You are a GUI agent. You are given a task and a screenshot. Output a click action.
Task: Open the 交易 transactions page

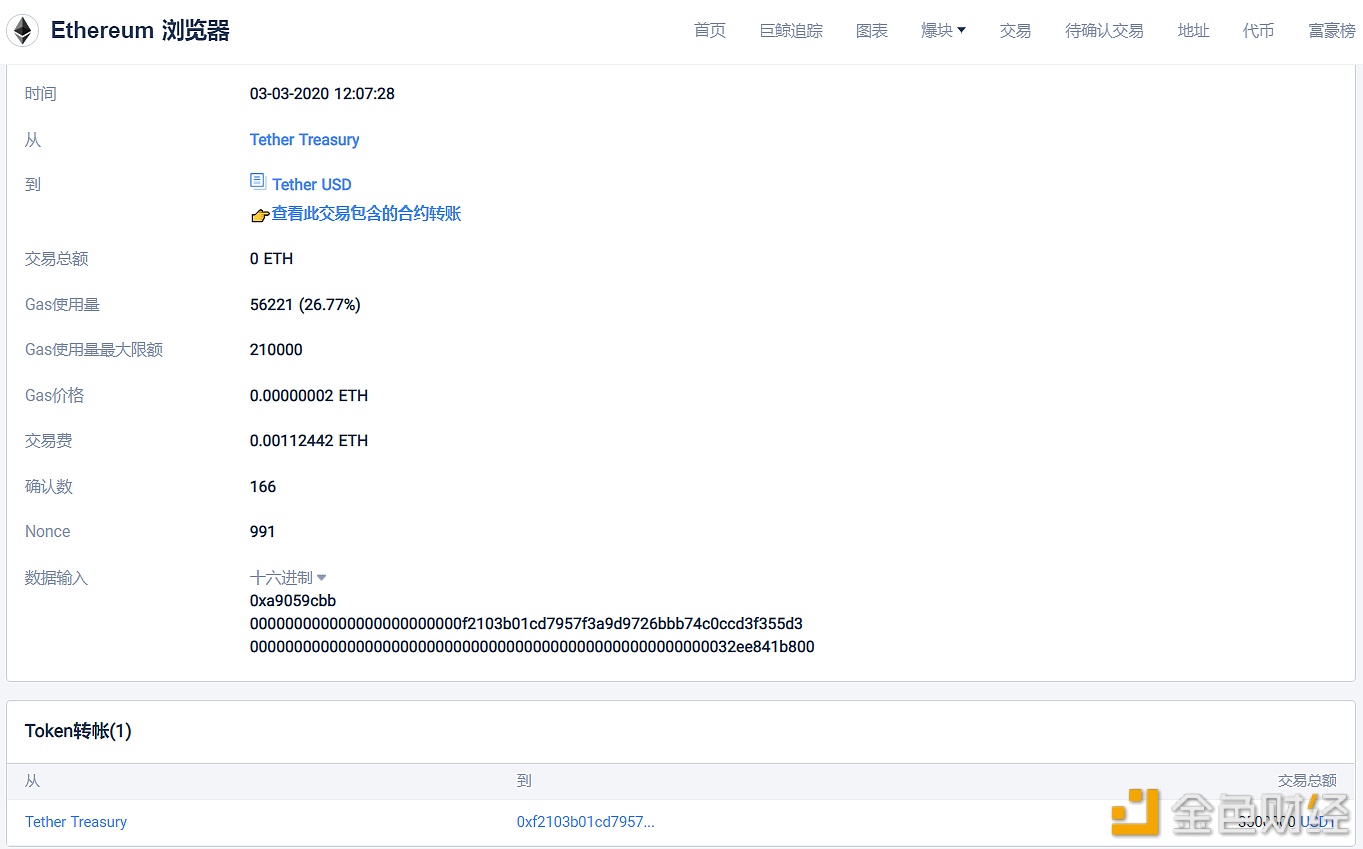click(1015, 31)
